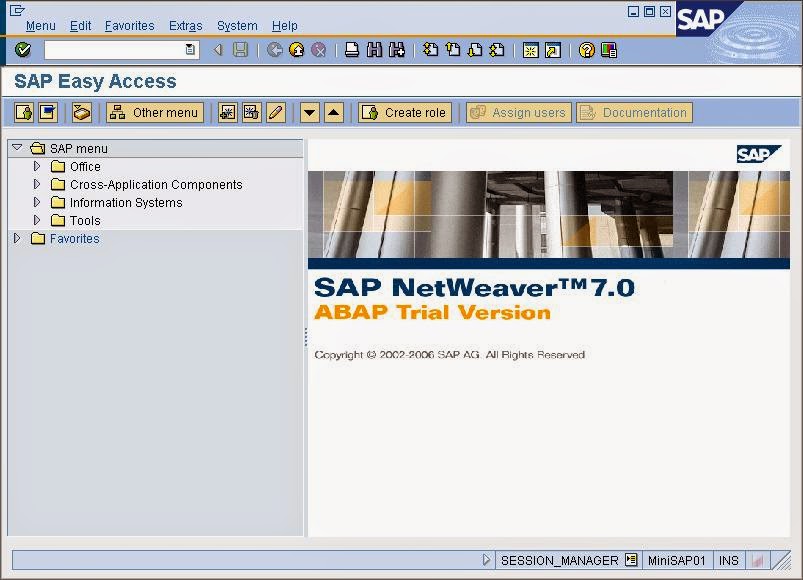Click the window control icon beside Menu
The width and height of the screenshot is (803, 580).
coord(17,10)
